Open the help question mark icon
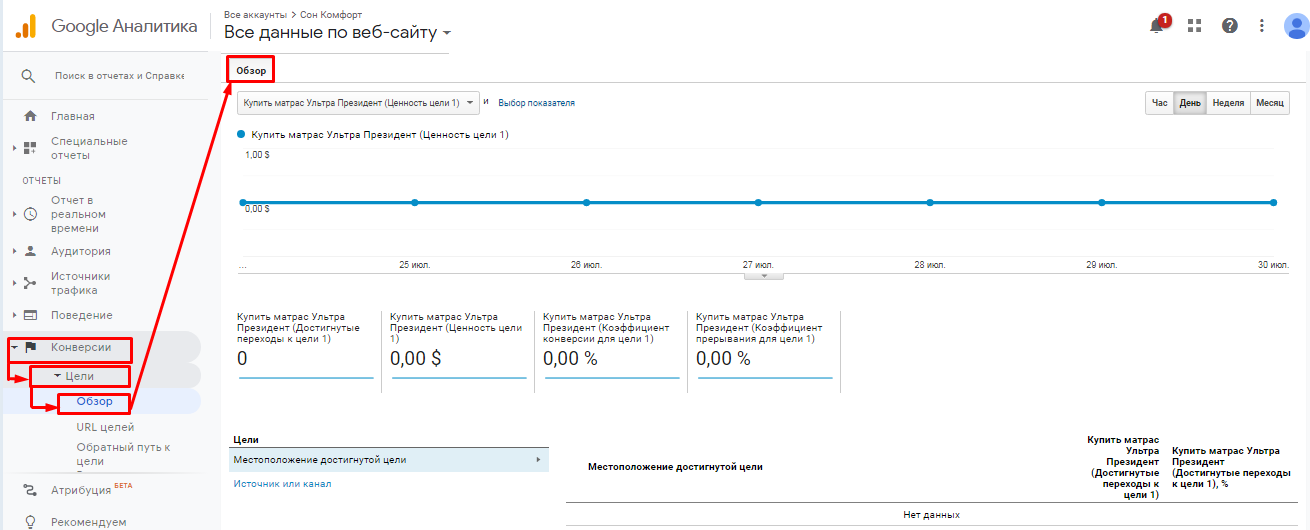Viewport: 1310px width, 530px height. [x=1229, y=26]
